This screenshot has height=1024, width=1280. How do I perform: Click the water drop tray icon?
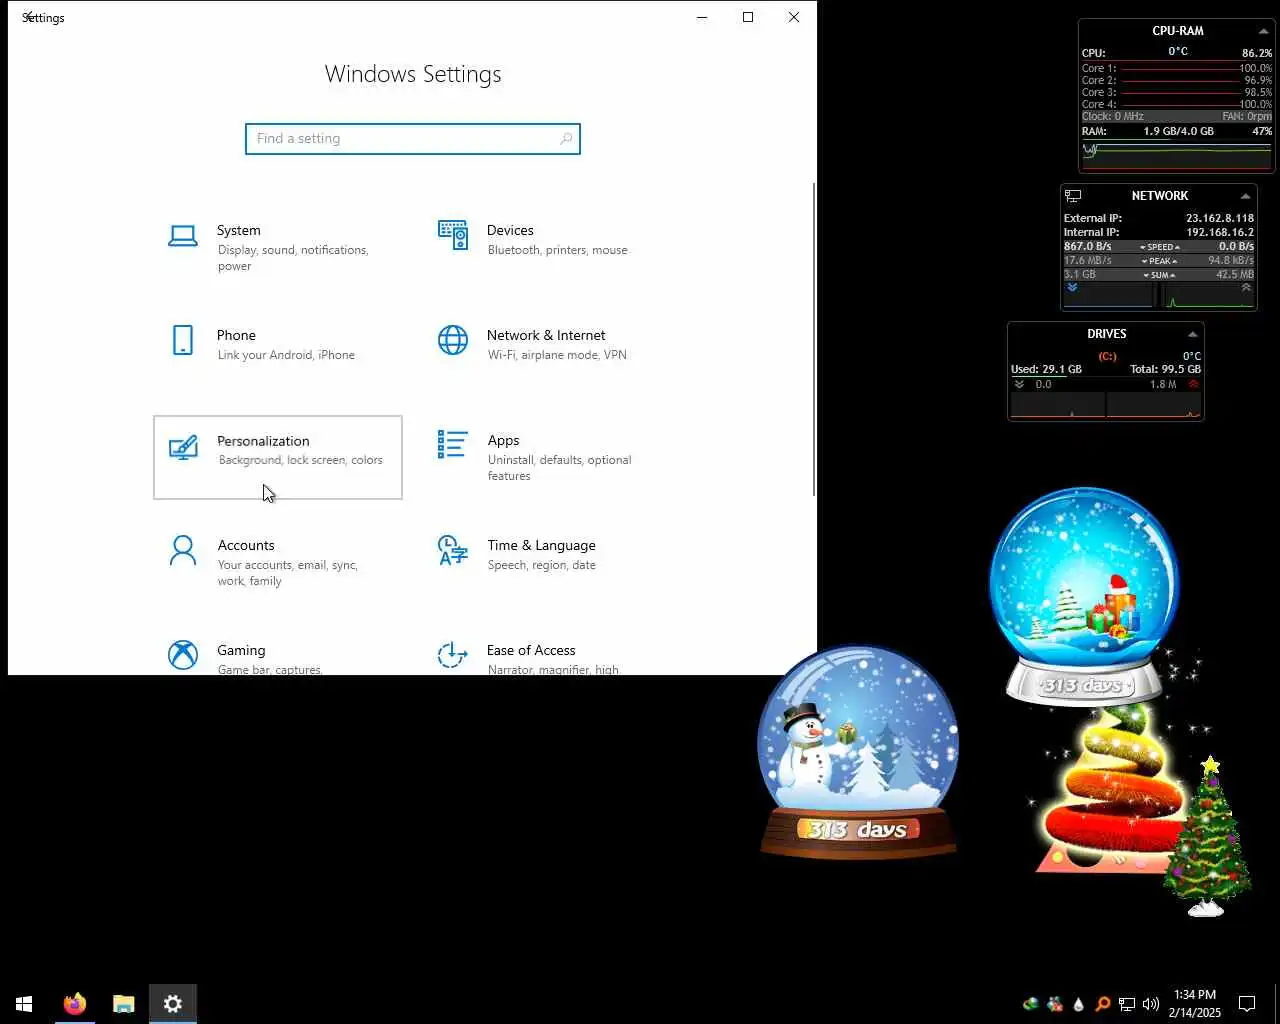coord(1079,1004)
